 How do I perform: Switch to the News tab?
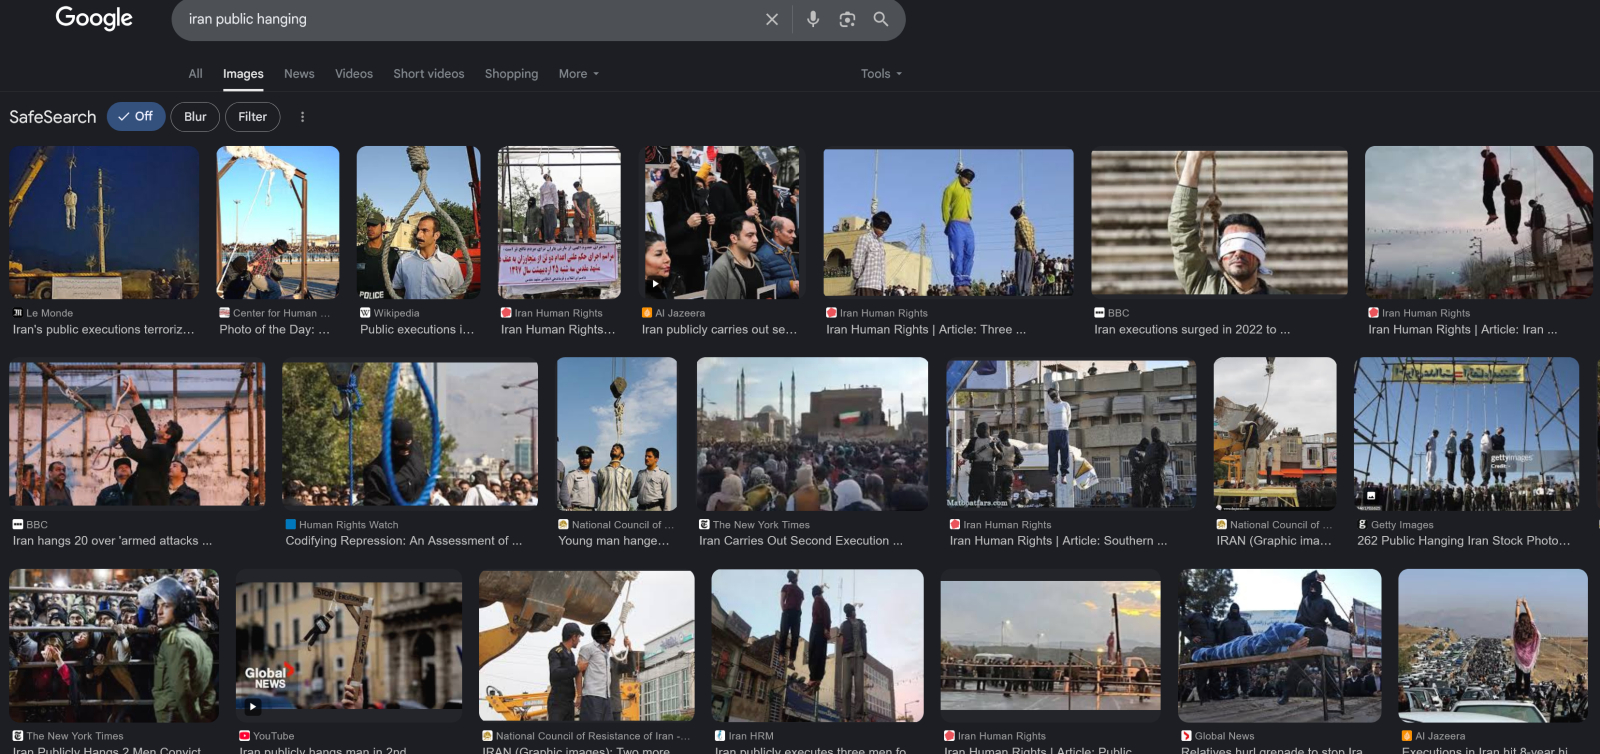[x=299, y=74]
